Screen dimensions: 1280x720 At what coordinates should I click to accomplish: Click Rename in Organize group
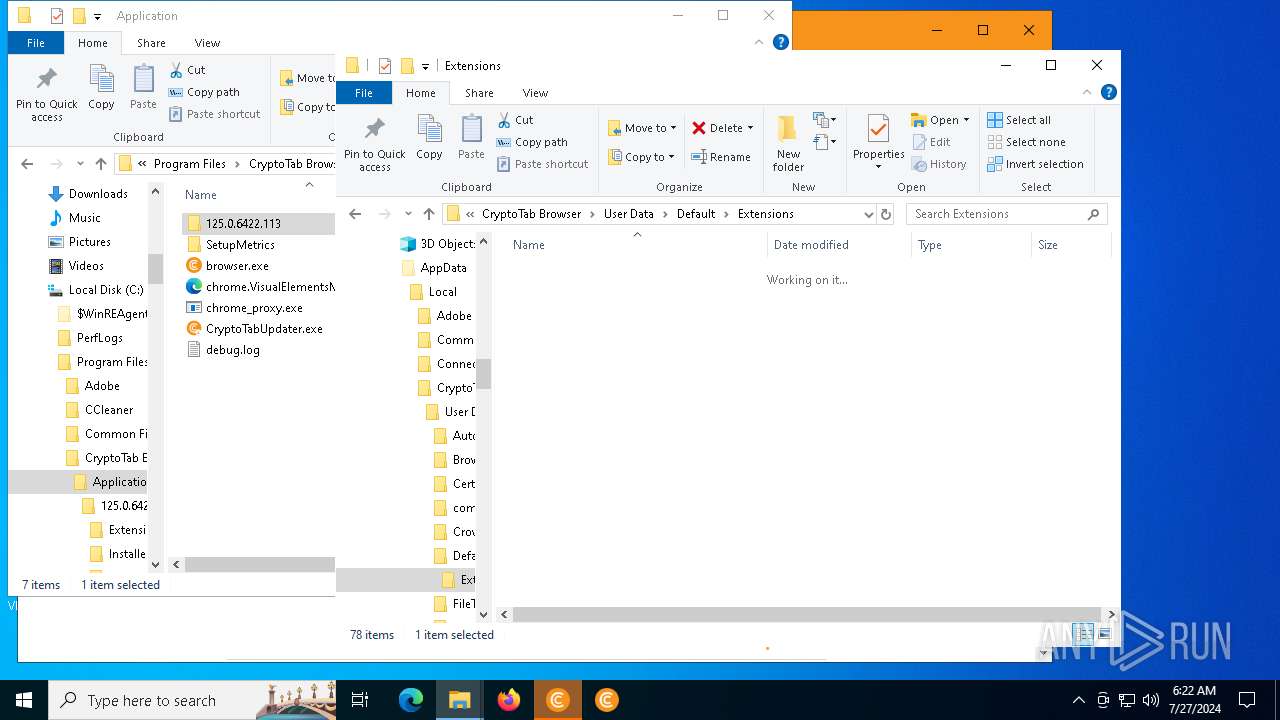[x=721, y=157]
